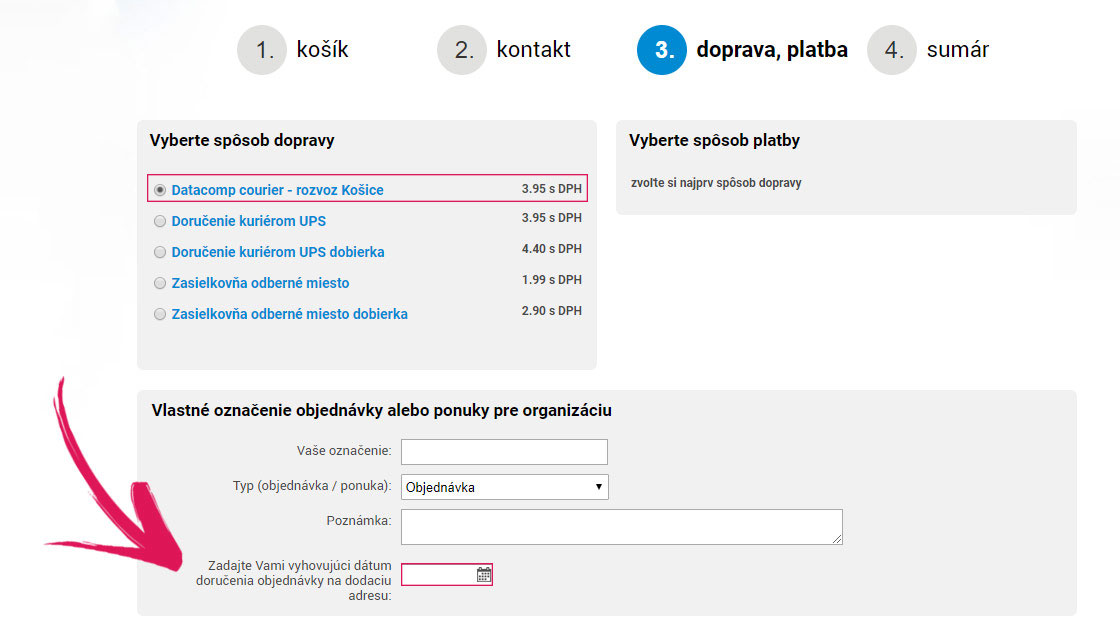Select Doručenie kuriérom UPS radio button
Screen dimensions: 1120x624
coord(160,221)
